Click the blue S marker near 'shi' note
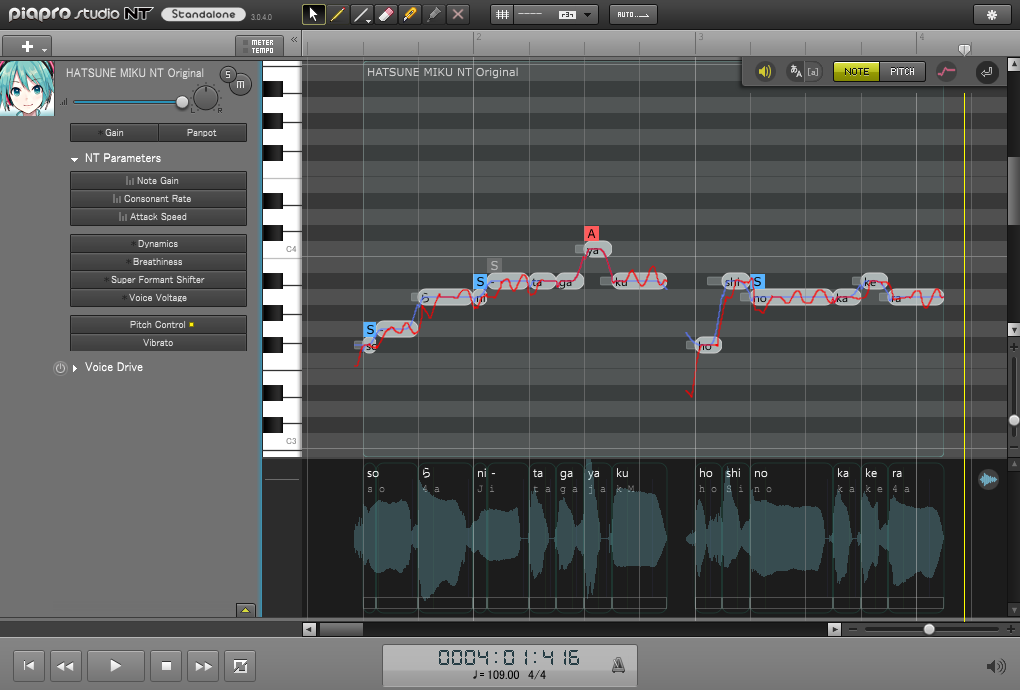The width and height of the screenshot is (1020, 690). tap(757, 282)
